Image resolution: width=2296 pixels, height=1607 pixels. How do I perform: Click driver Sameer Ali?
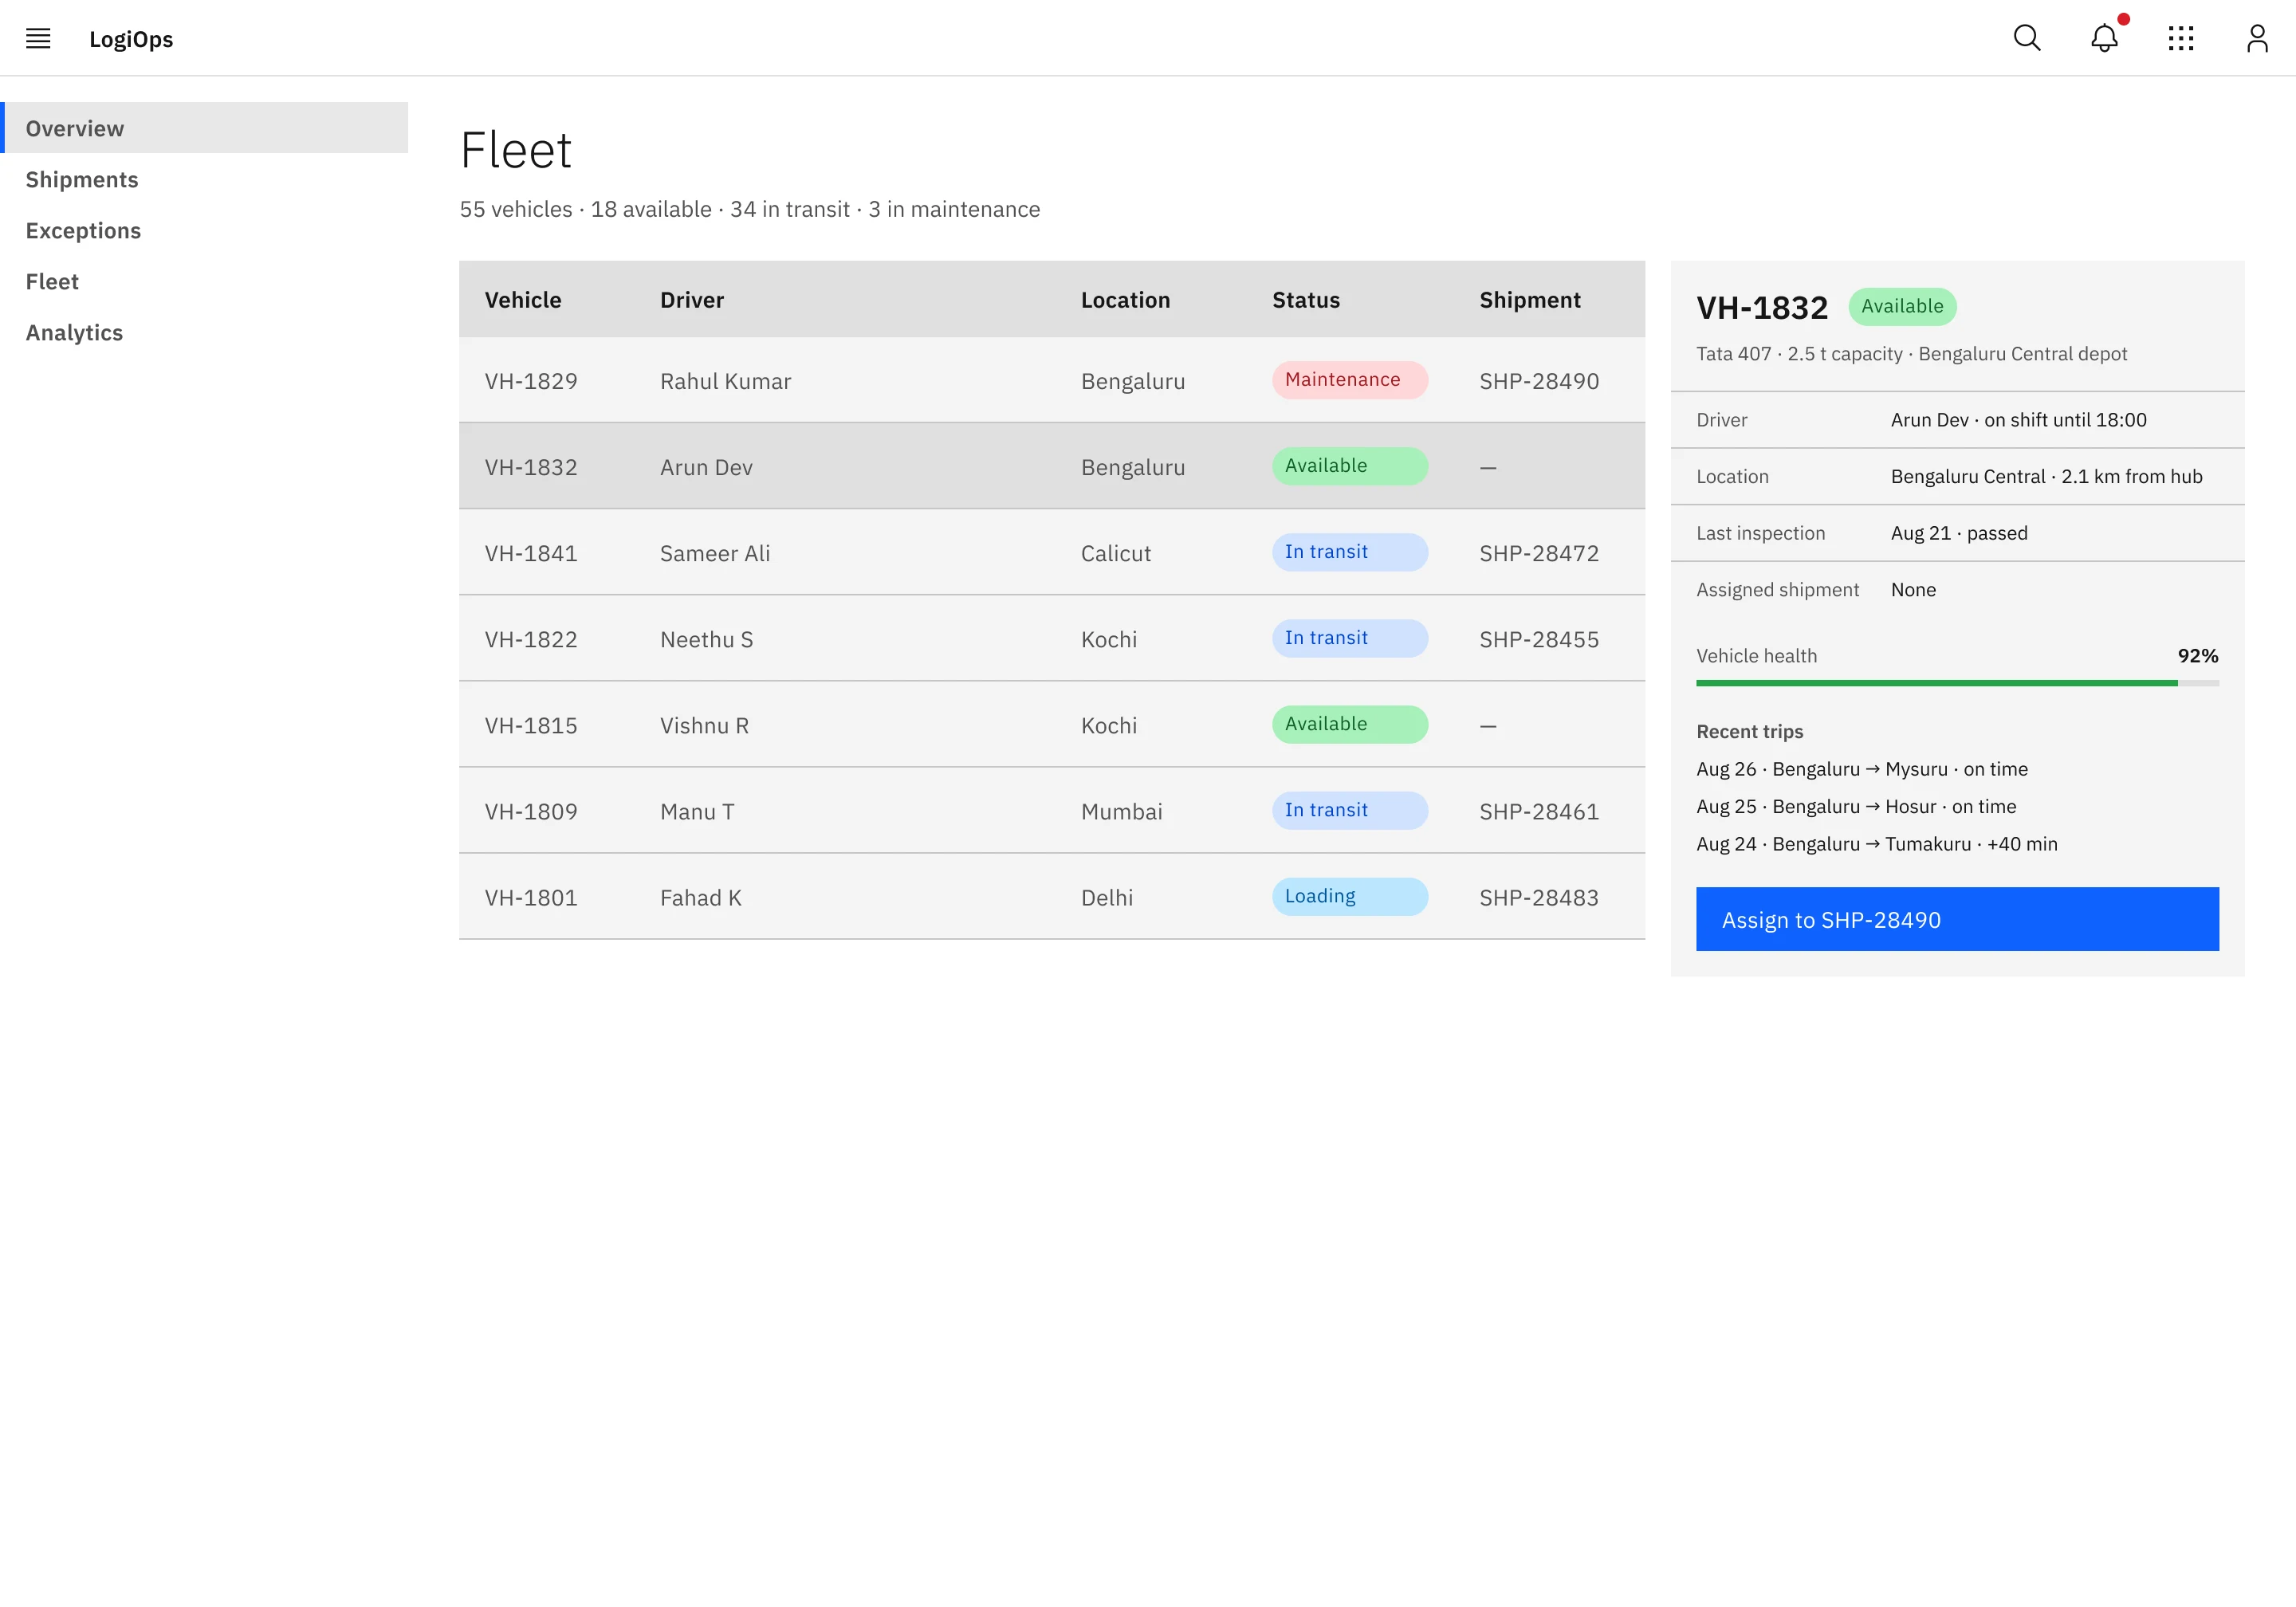tap(715, 553)
